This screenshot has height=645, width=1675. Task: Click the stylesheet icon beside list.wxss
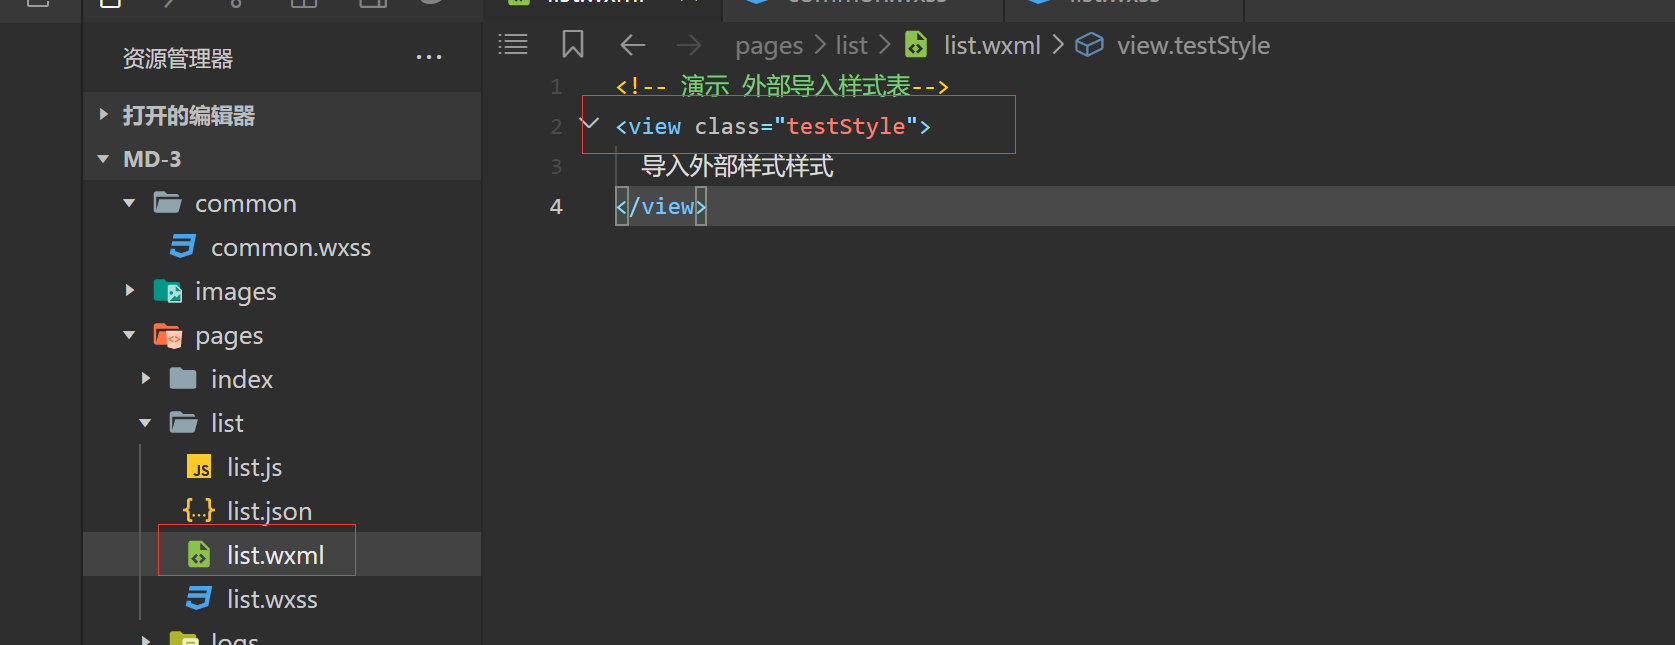tap(199, 599)
